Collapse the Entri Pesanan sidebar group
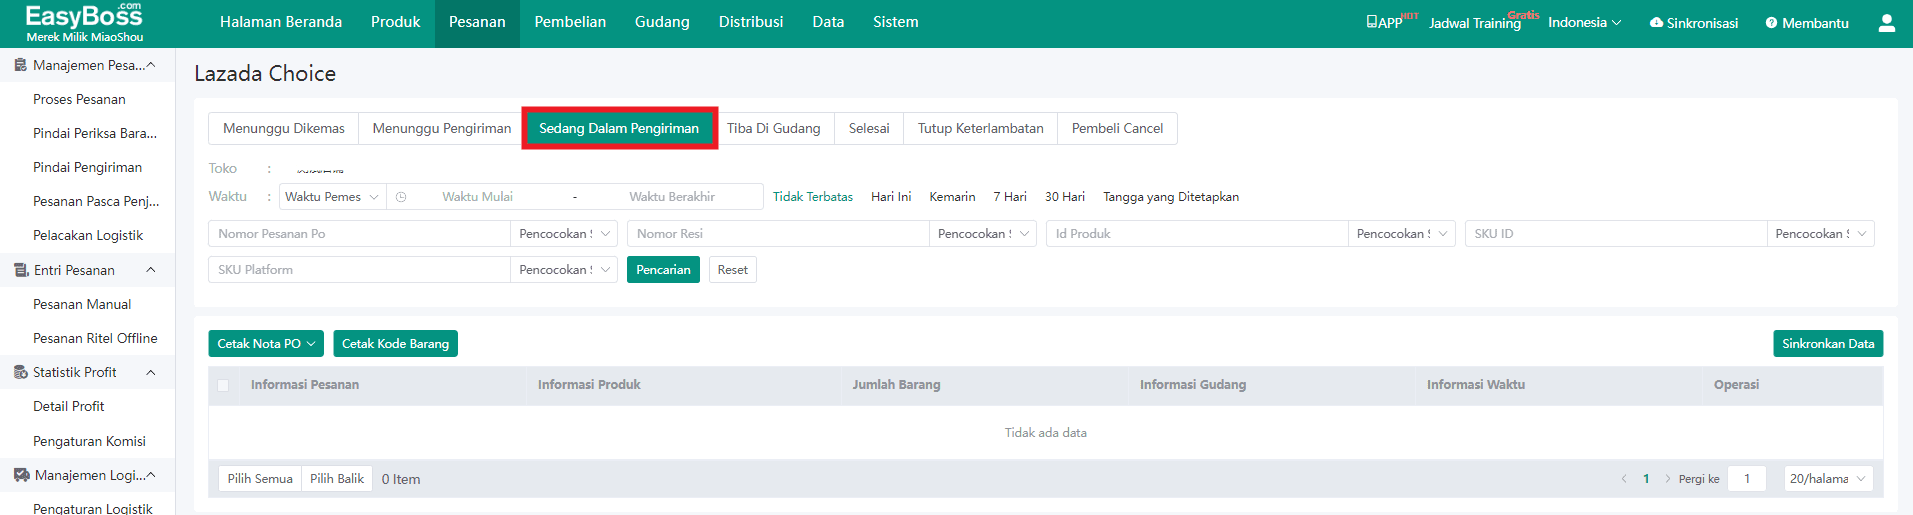The image size is (1913, 515). click(151, 270)
